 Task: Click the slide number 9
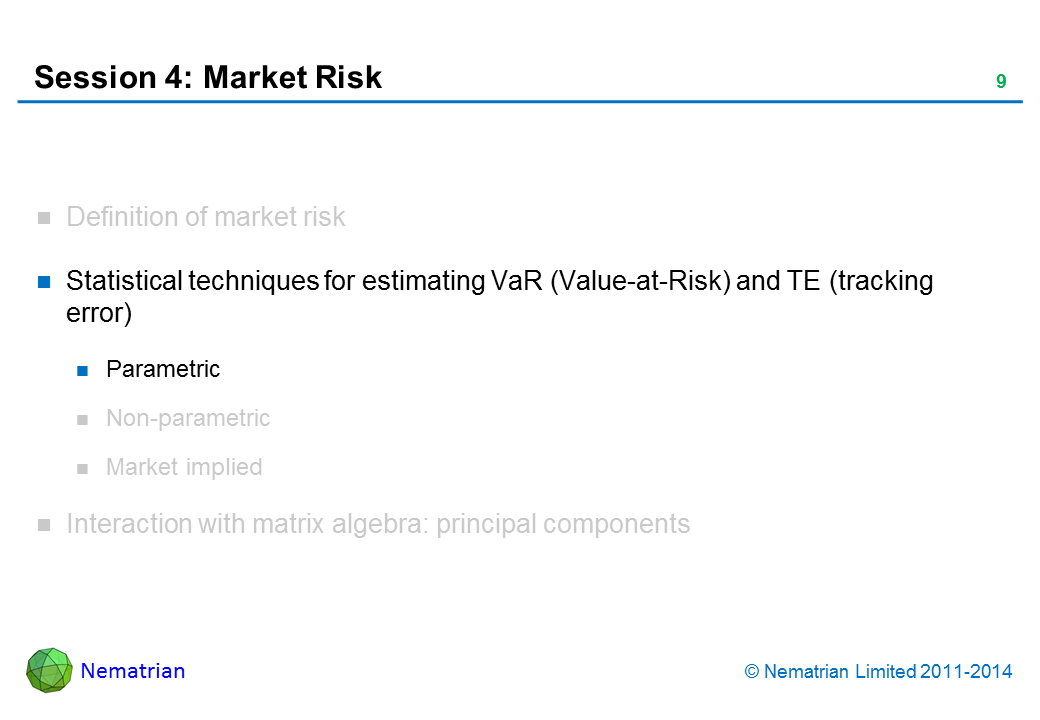tap(1000, 82)
